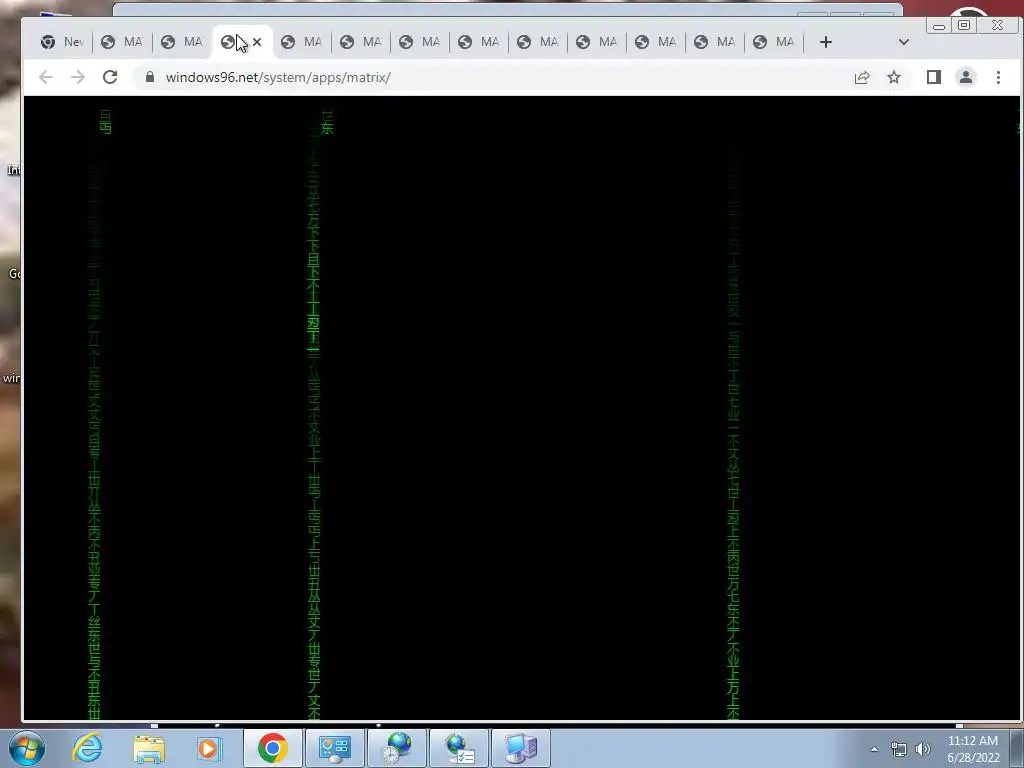Launch Internet Explorer from the taskbar
1024x768 pixels.
coord(88,748)
